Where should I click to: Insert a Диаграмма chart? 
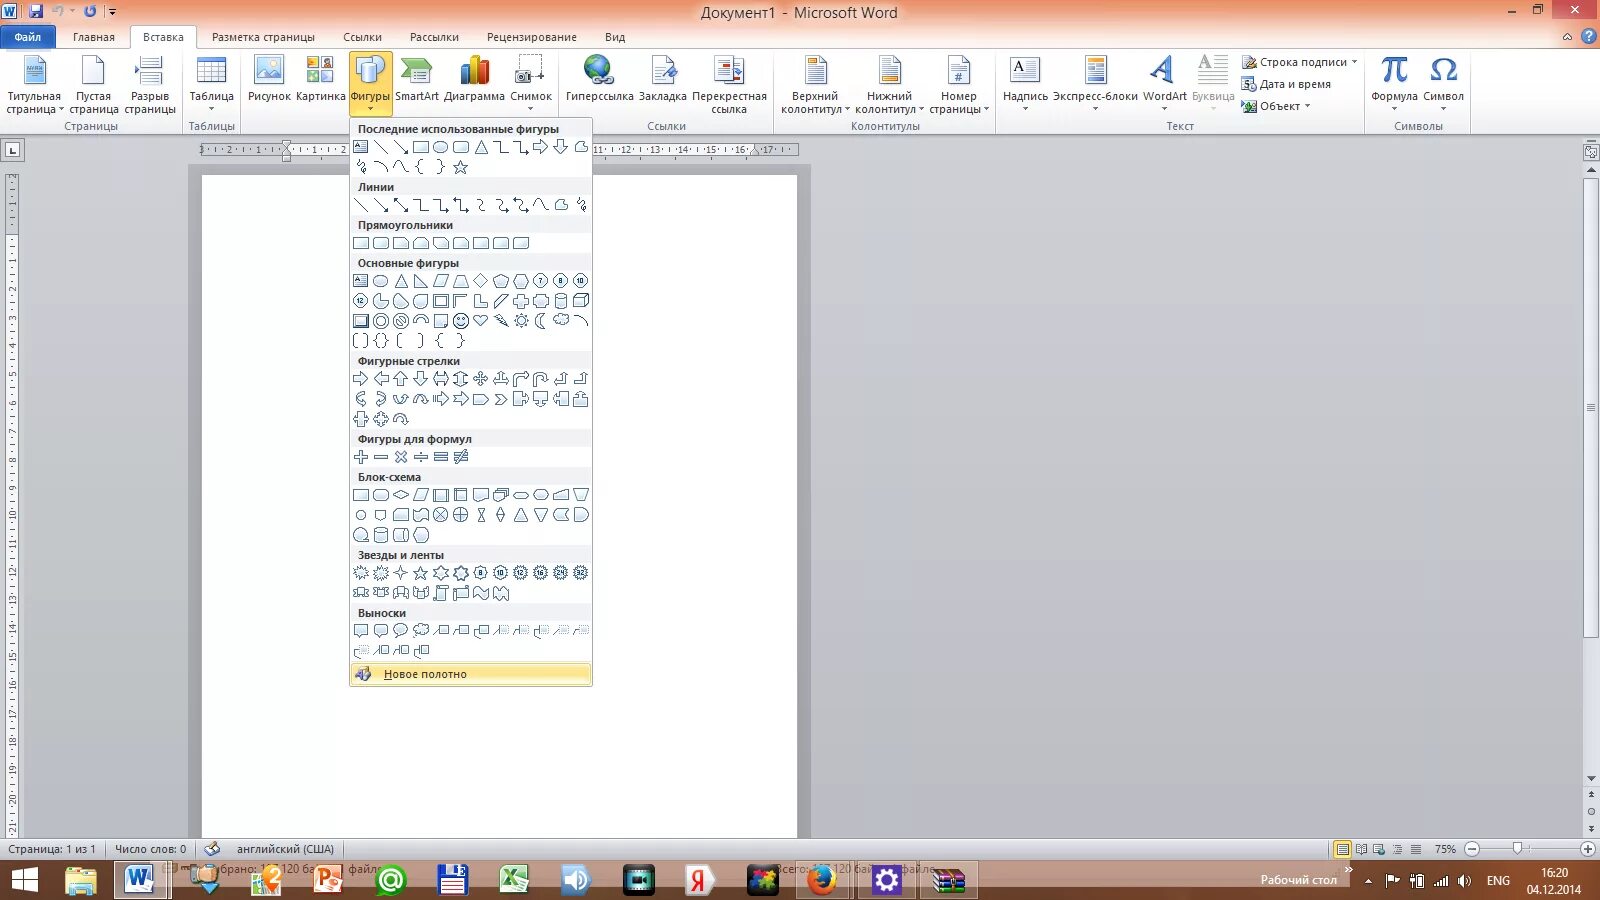pos(474,80)
